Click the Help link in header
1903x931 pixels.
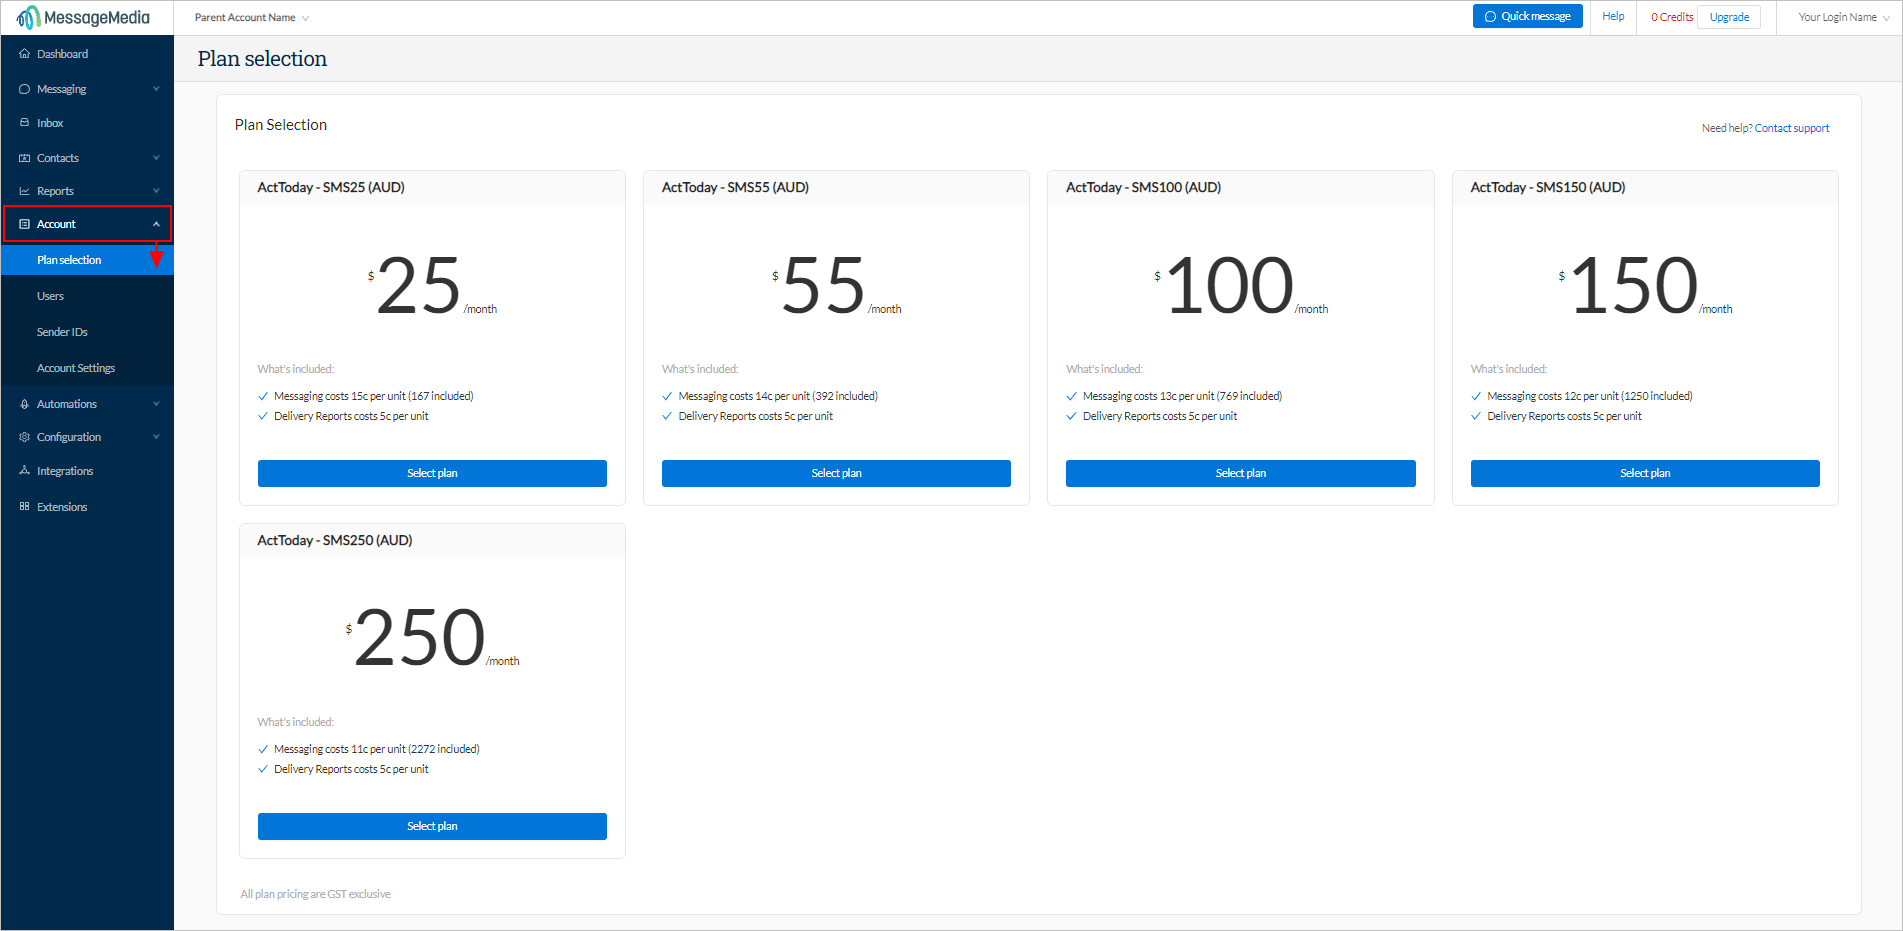[x=1613, y=17]
